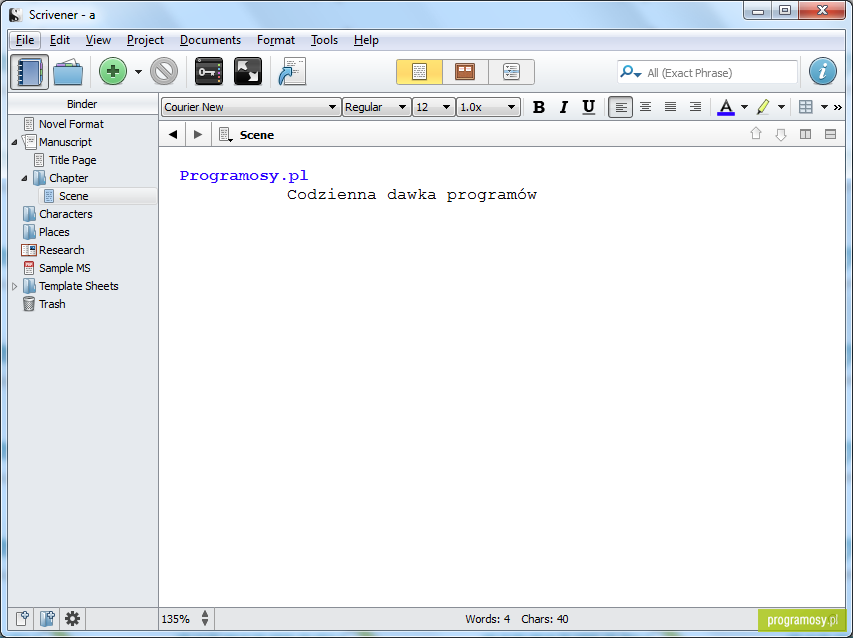Viewport: 853px width, 638px height.
Task: Open the text color dropdown arrow
Action: (x=744, y=107)
